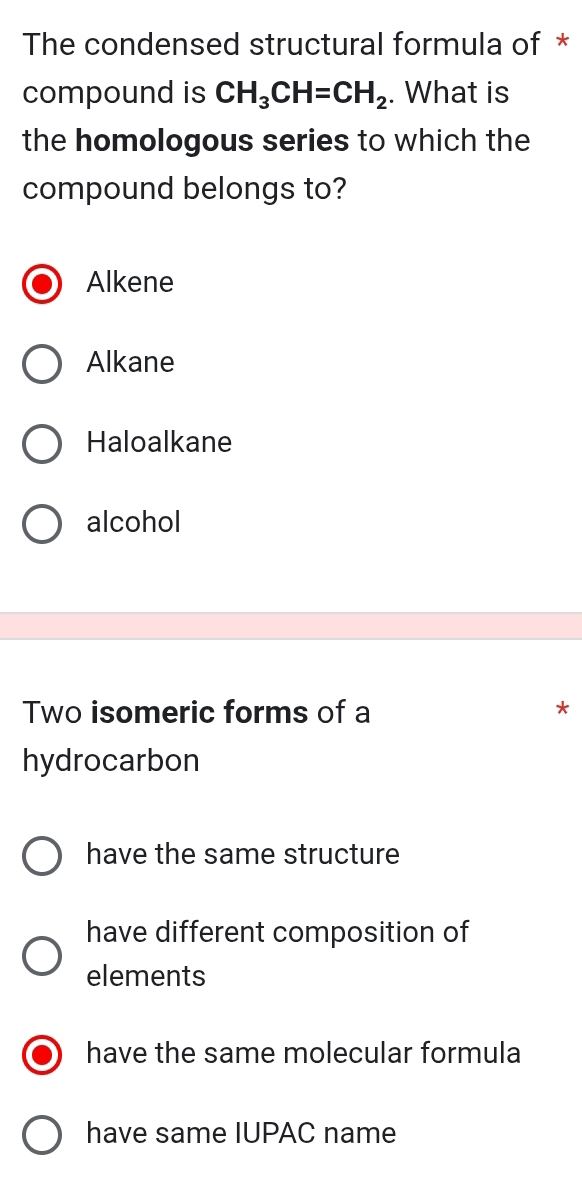This screenshot has height=1202, width=582.
Task: Pick the alcohol answer choice
Action: coord(41,523)
